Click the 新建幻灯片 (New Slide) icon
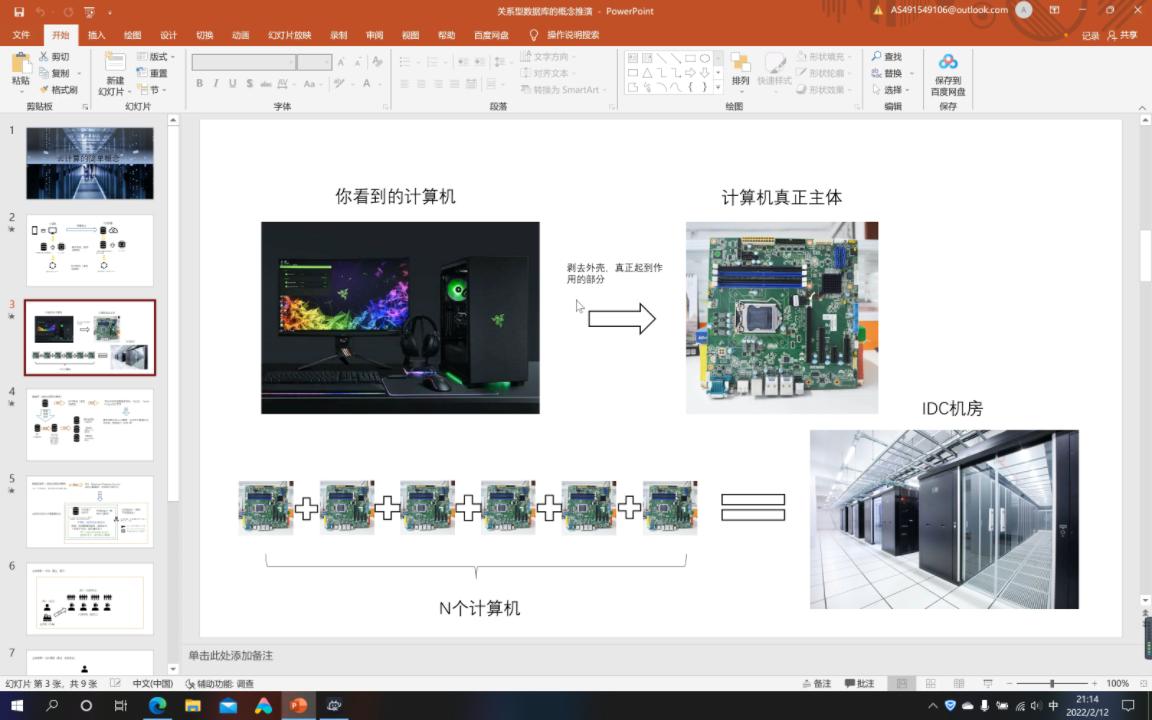Image resolution: width=1152 pixels, height=720 pixels. point(114,62)
